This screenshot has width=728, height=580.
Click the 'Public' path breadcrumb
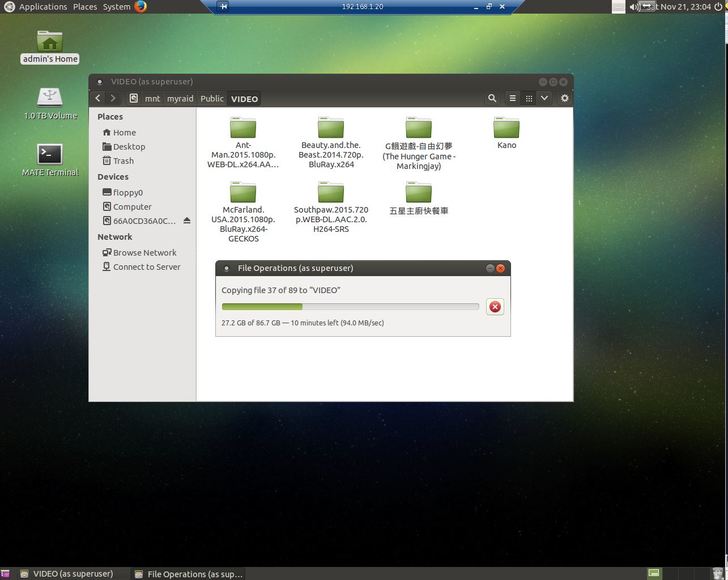(x=212, y=99)
